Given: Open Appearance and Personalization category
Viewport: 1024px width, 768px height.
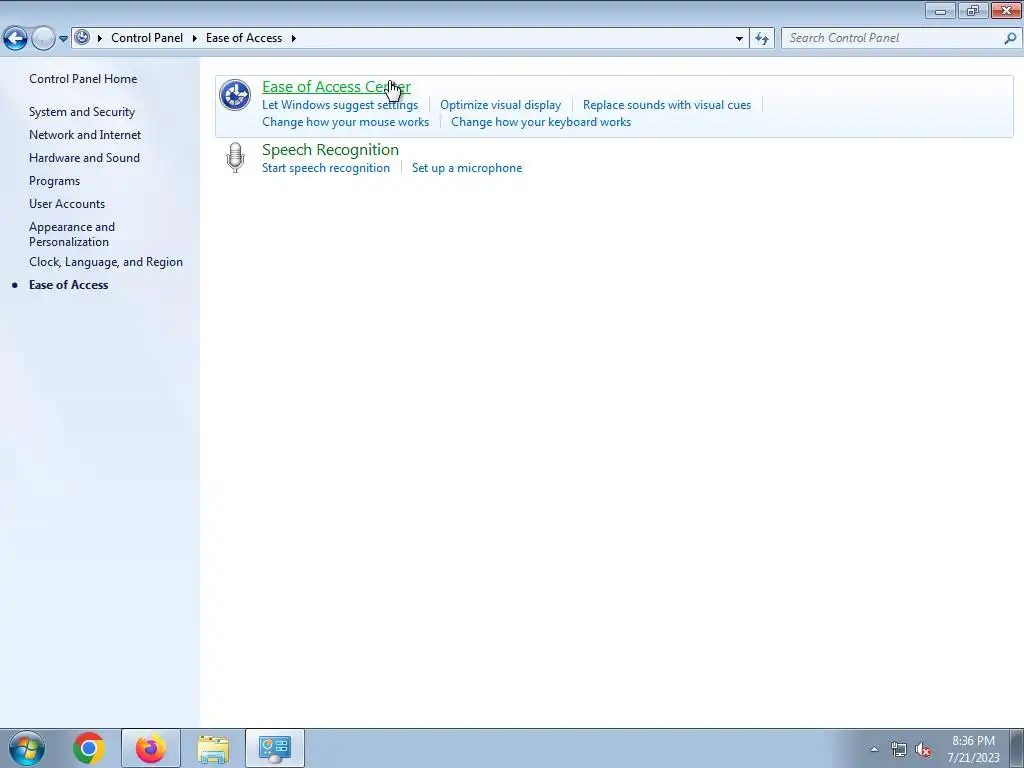Looking at the screenshot, I should (72, 234).
